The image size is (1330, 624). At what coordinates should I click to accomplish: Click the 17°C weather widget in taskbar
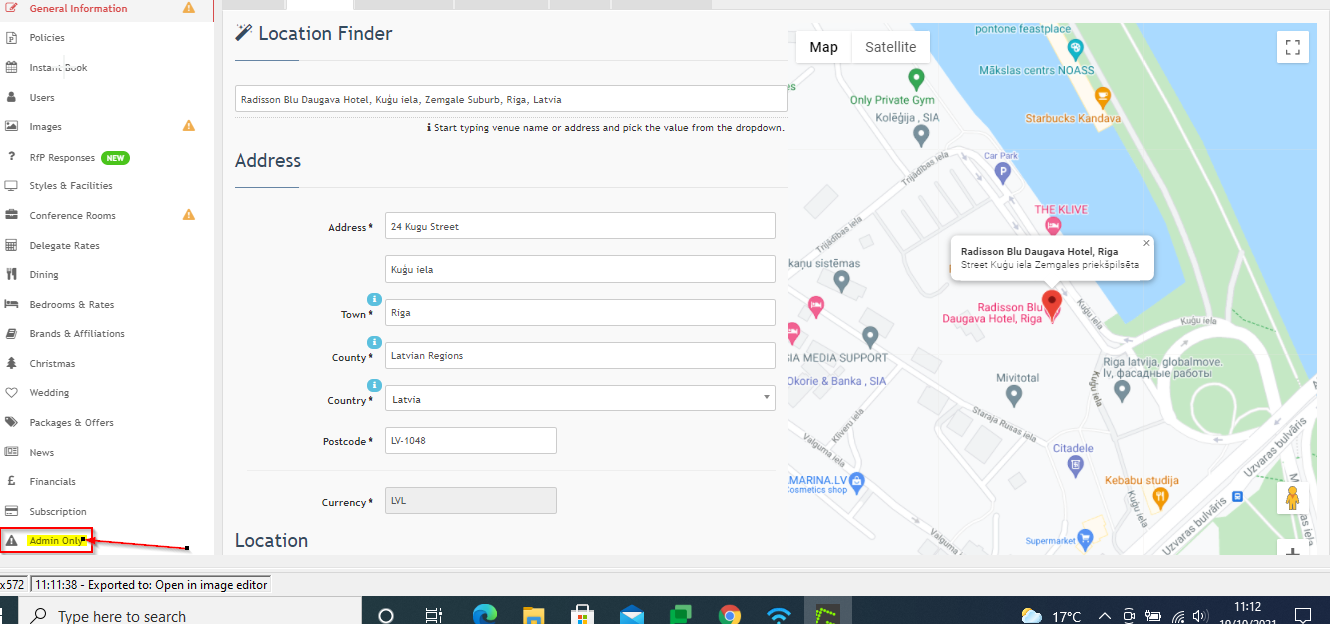coord(1052,615)
